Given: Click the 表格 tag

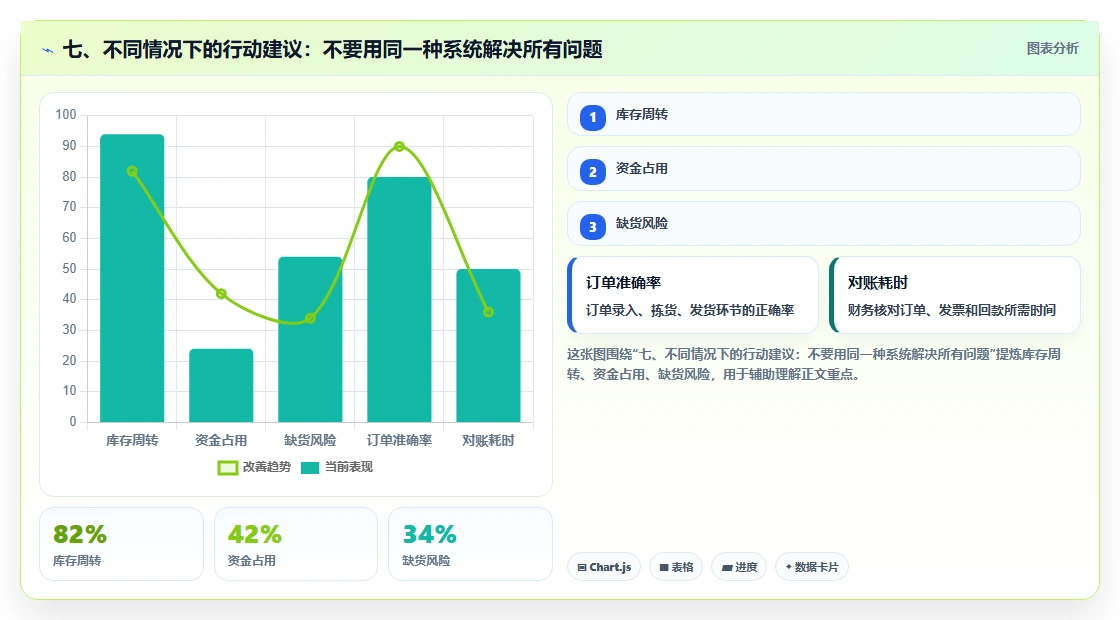Looking at the screenshot, I should [x=676, y=567].
